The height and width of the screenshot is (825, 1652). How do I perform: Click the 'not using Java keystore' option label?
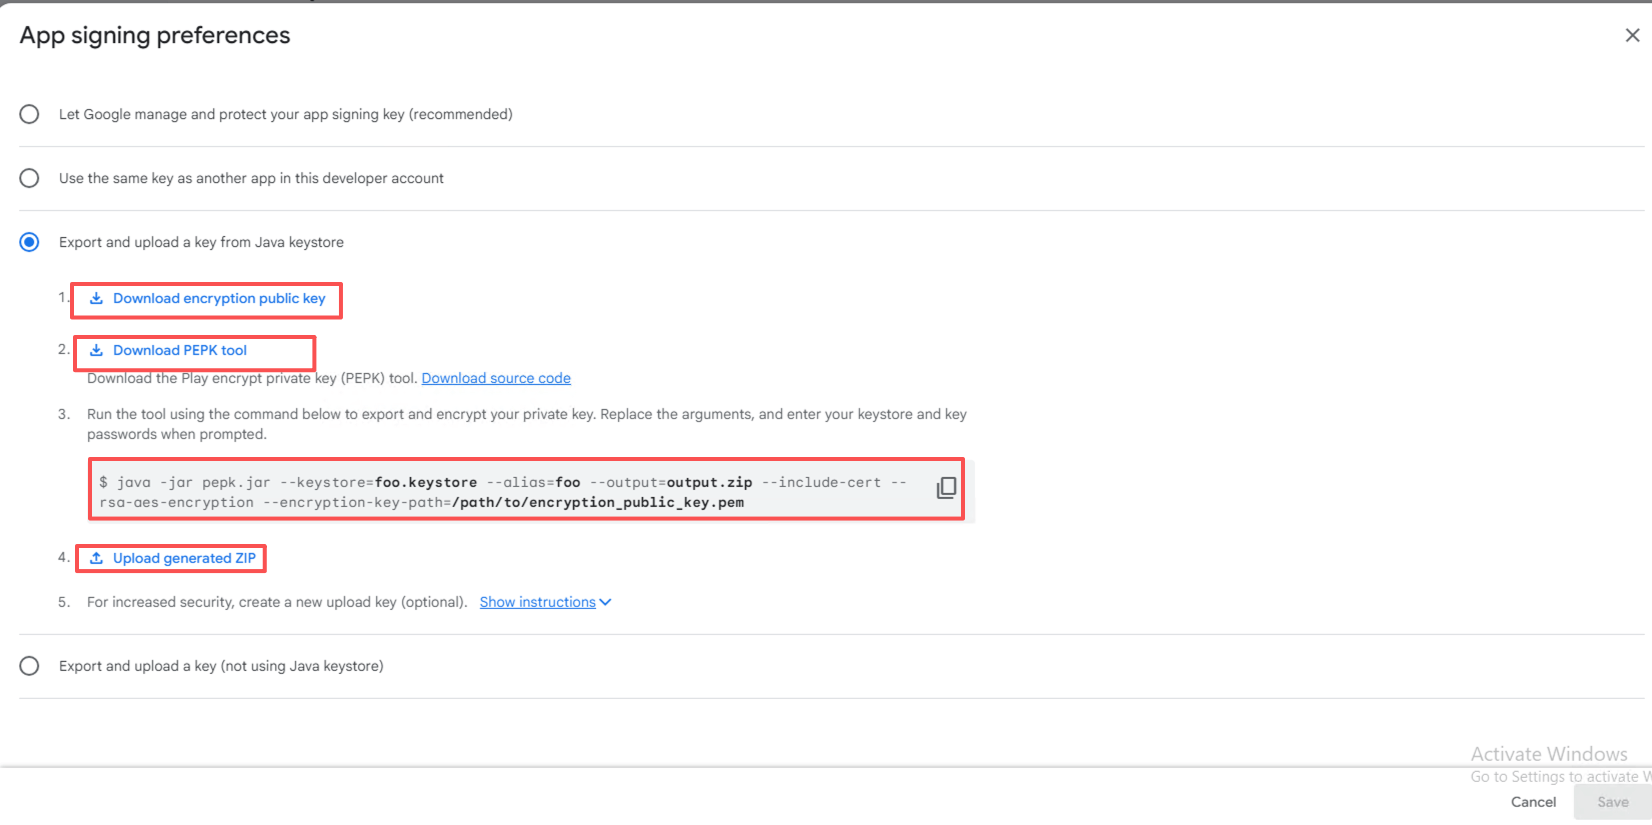(x=221, y=666)
